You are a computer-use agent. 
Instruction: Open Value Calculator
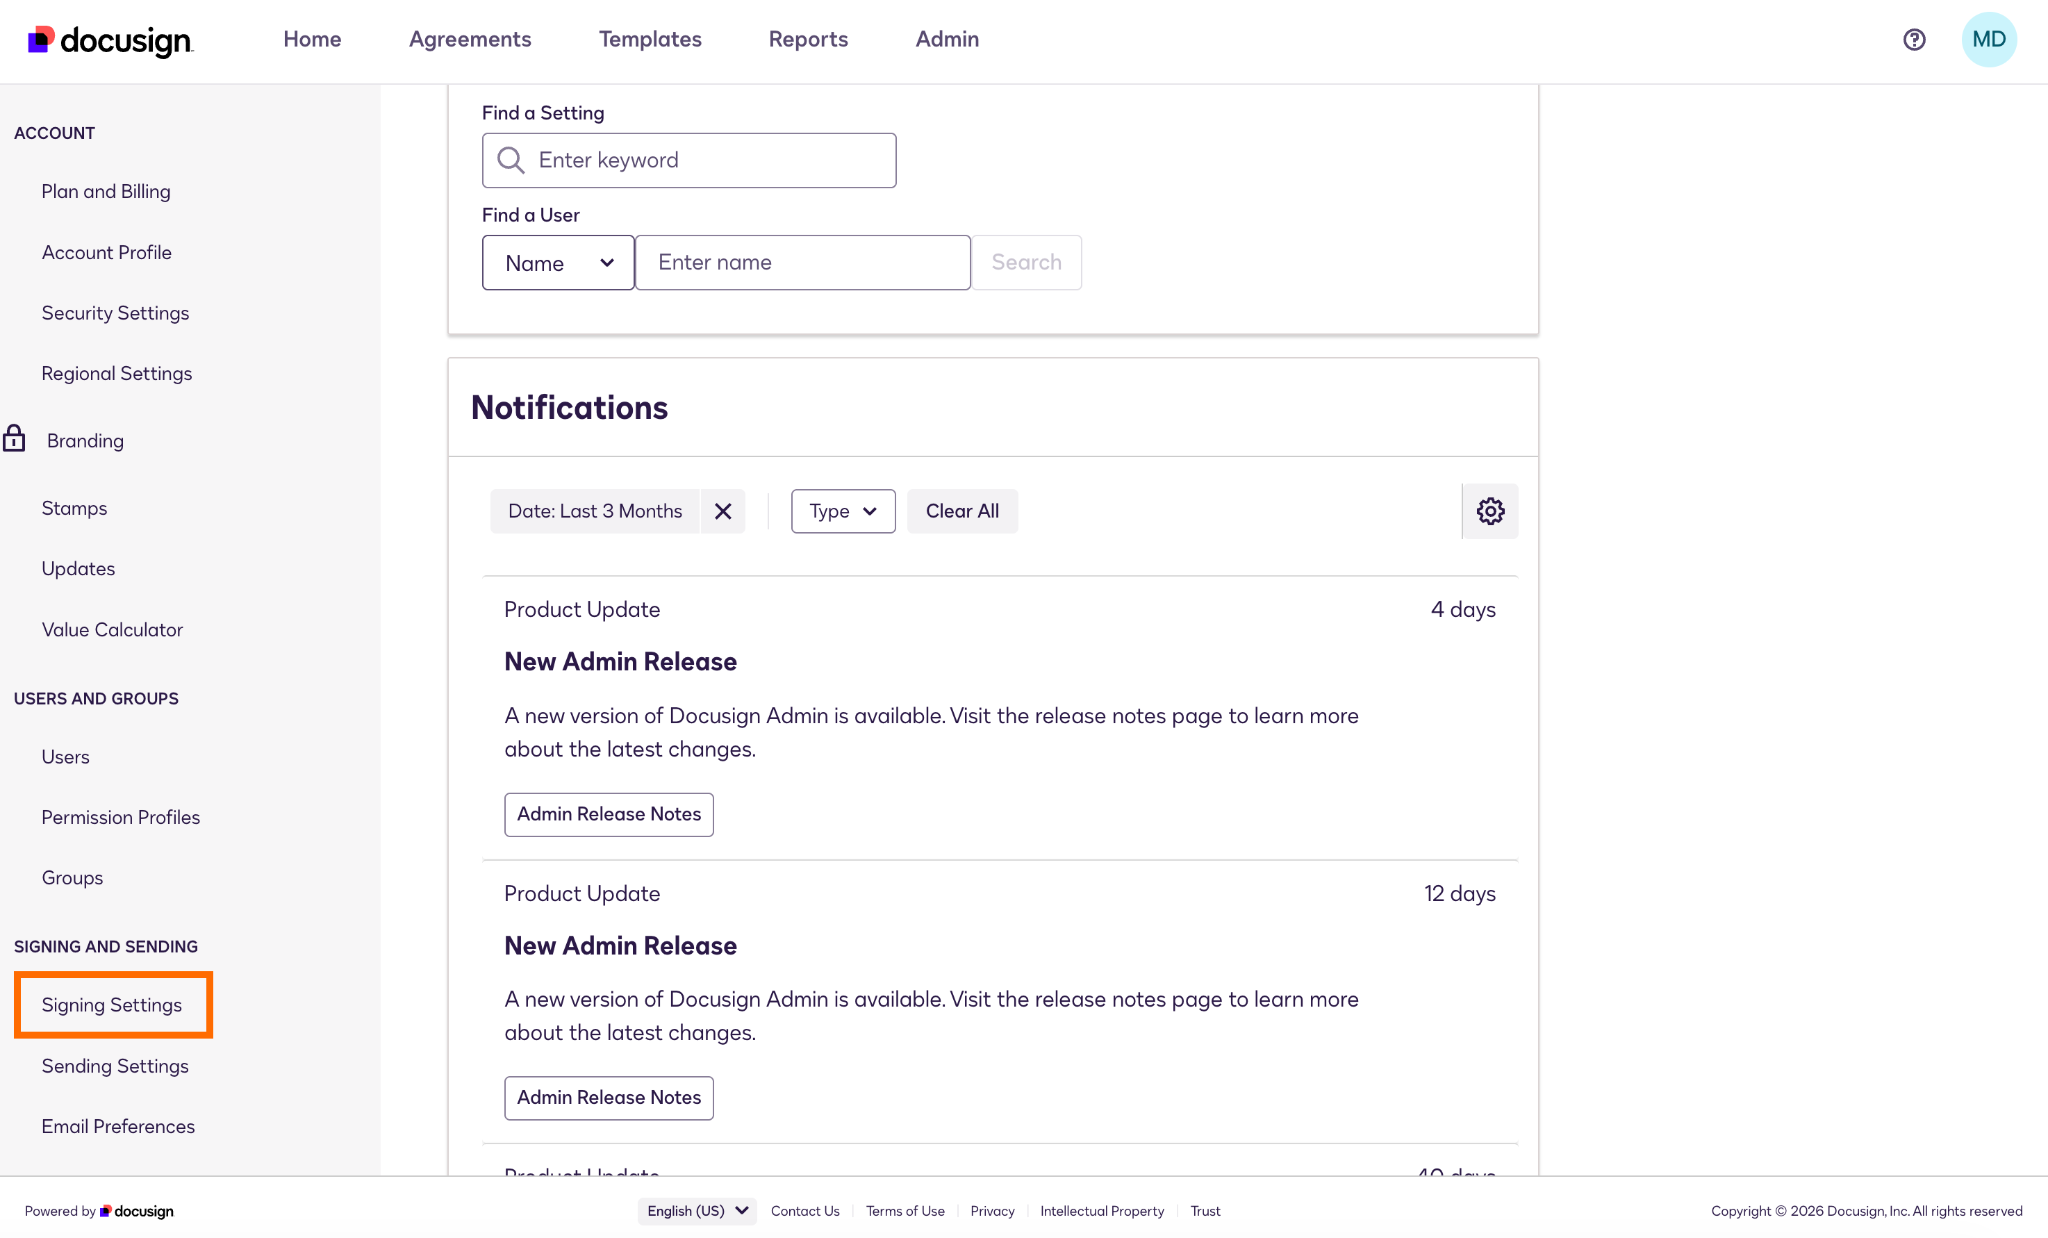(112, 629)
